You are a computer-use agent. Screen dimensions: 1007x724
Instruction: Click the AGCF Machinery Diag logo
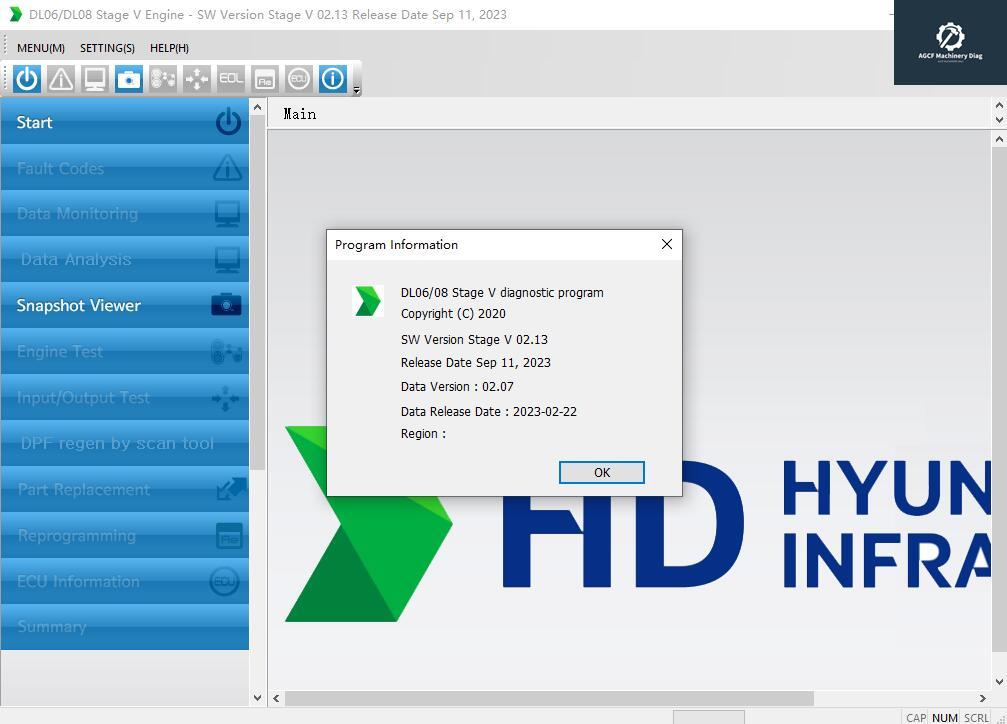[x=950, y=42]
